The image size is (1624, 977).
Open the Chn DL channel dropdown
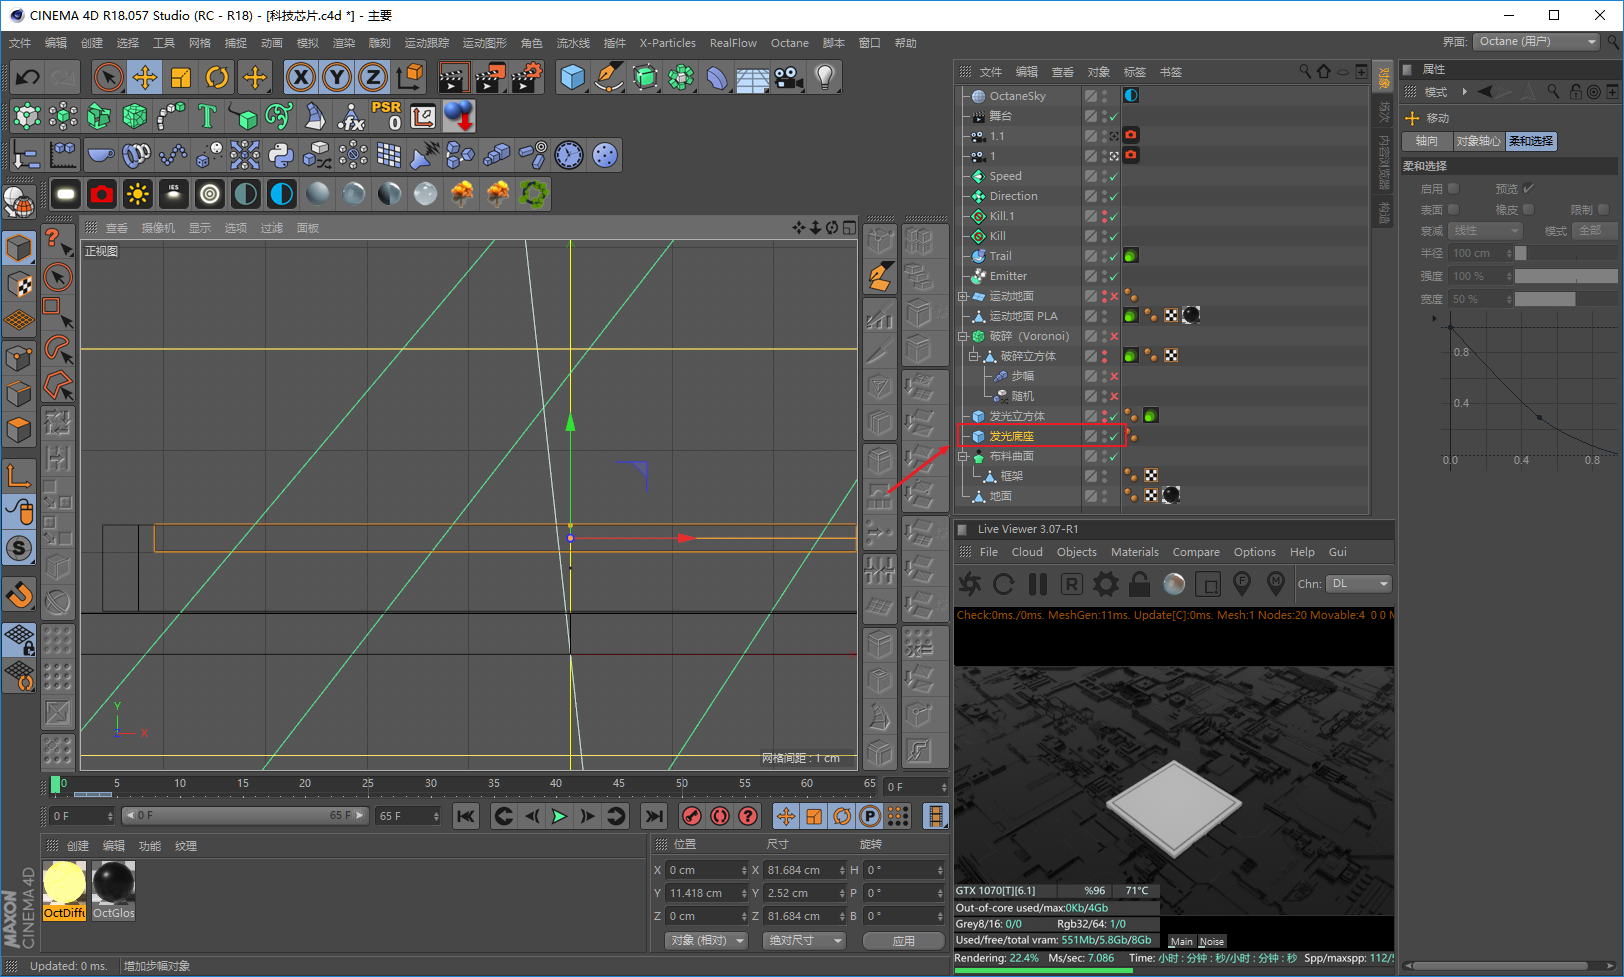pyautogui.click(x=1359, y=584)
